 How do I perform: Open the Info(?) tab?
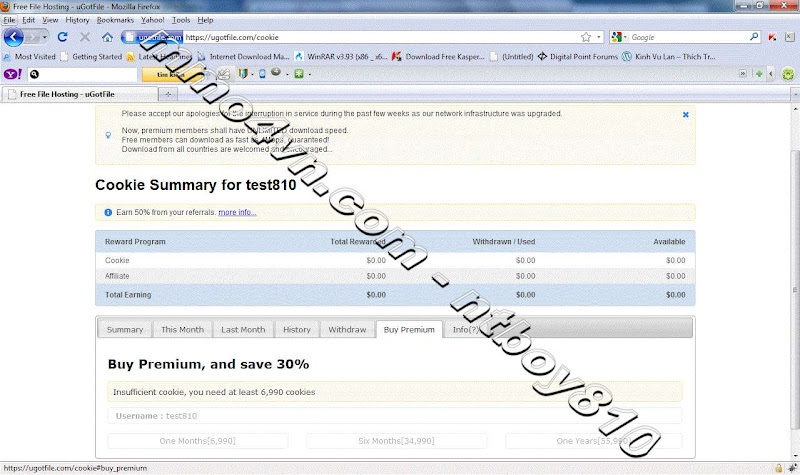click(466, 330)
